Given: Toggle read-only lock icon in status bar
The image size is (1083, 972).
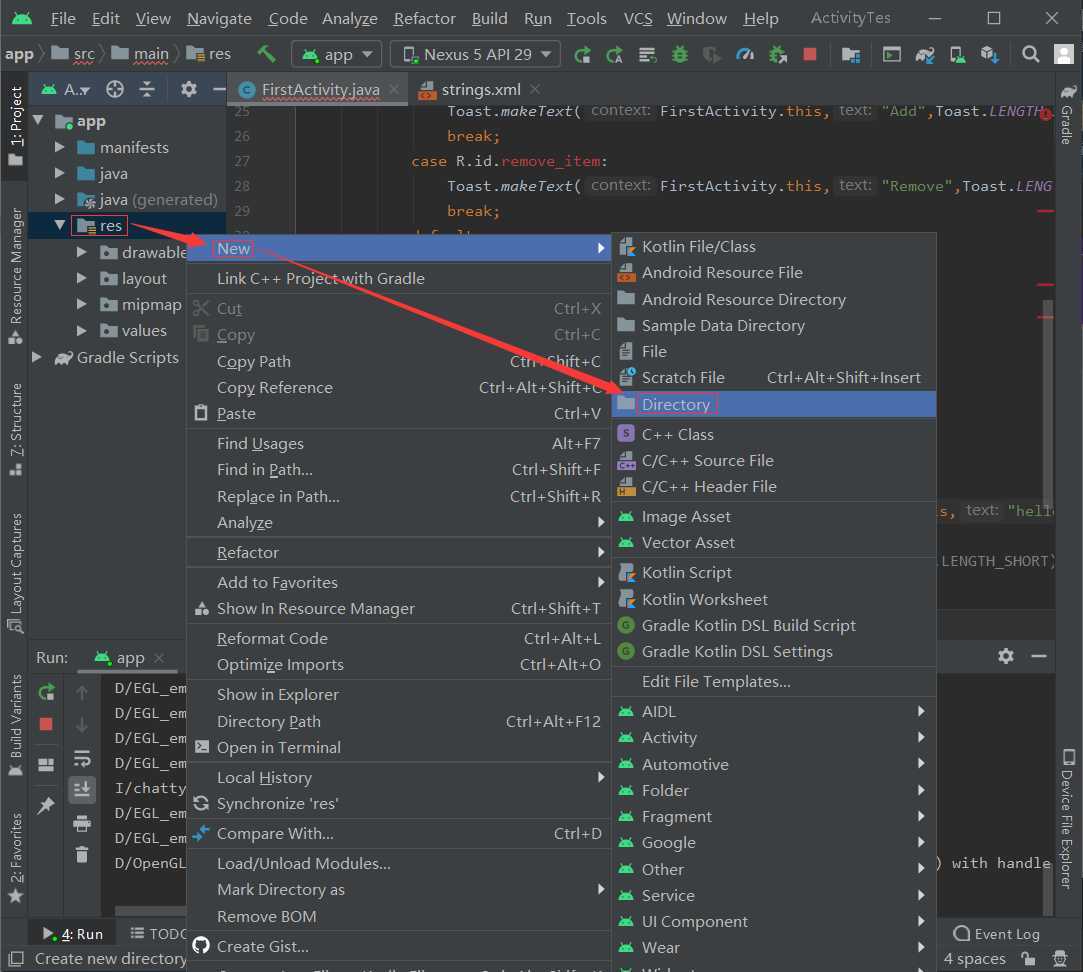Looking at the screenshot, I should pyautogui.click(x=1029, y=959).
